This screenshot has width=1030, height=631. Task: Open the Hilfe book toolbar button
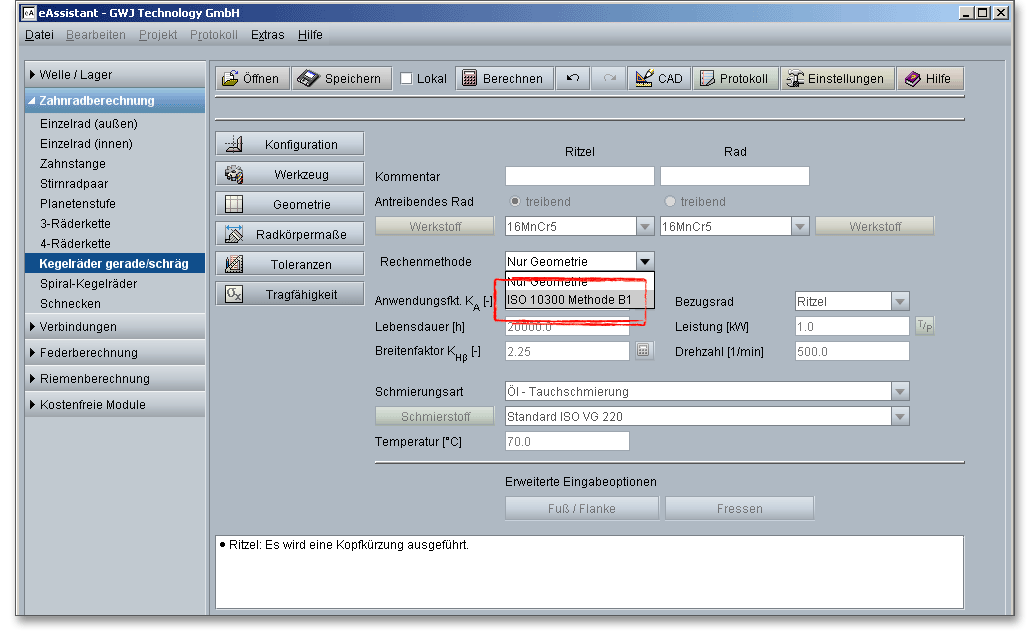(x=929, y=79)
